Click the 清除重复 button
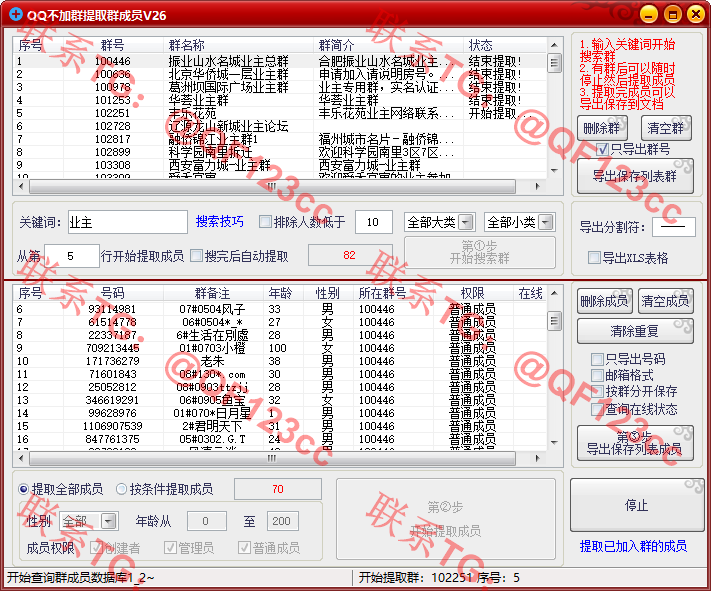This screenshot has width=711, height=591. coord(635,331)
